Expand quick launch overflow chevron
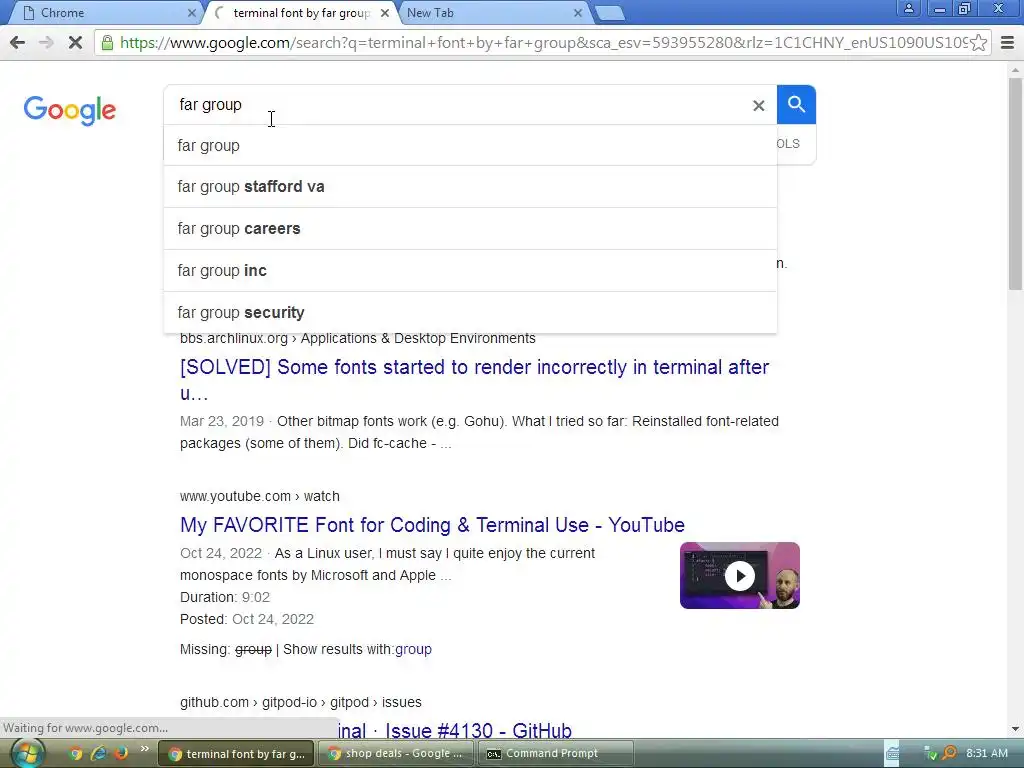The width and height of the screenshot is (1024, 768). tap(144, 748)
